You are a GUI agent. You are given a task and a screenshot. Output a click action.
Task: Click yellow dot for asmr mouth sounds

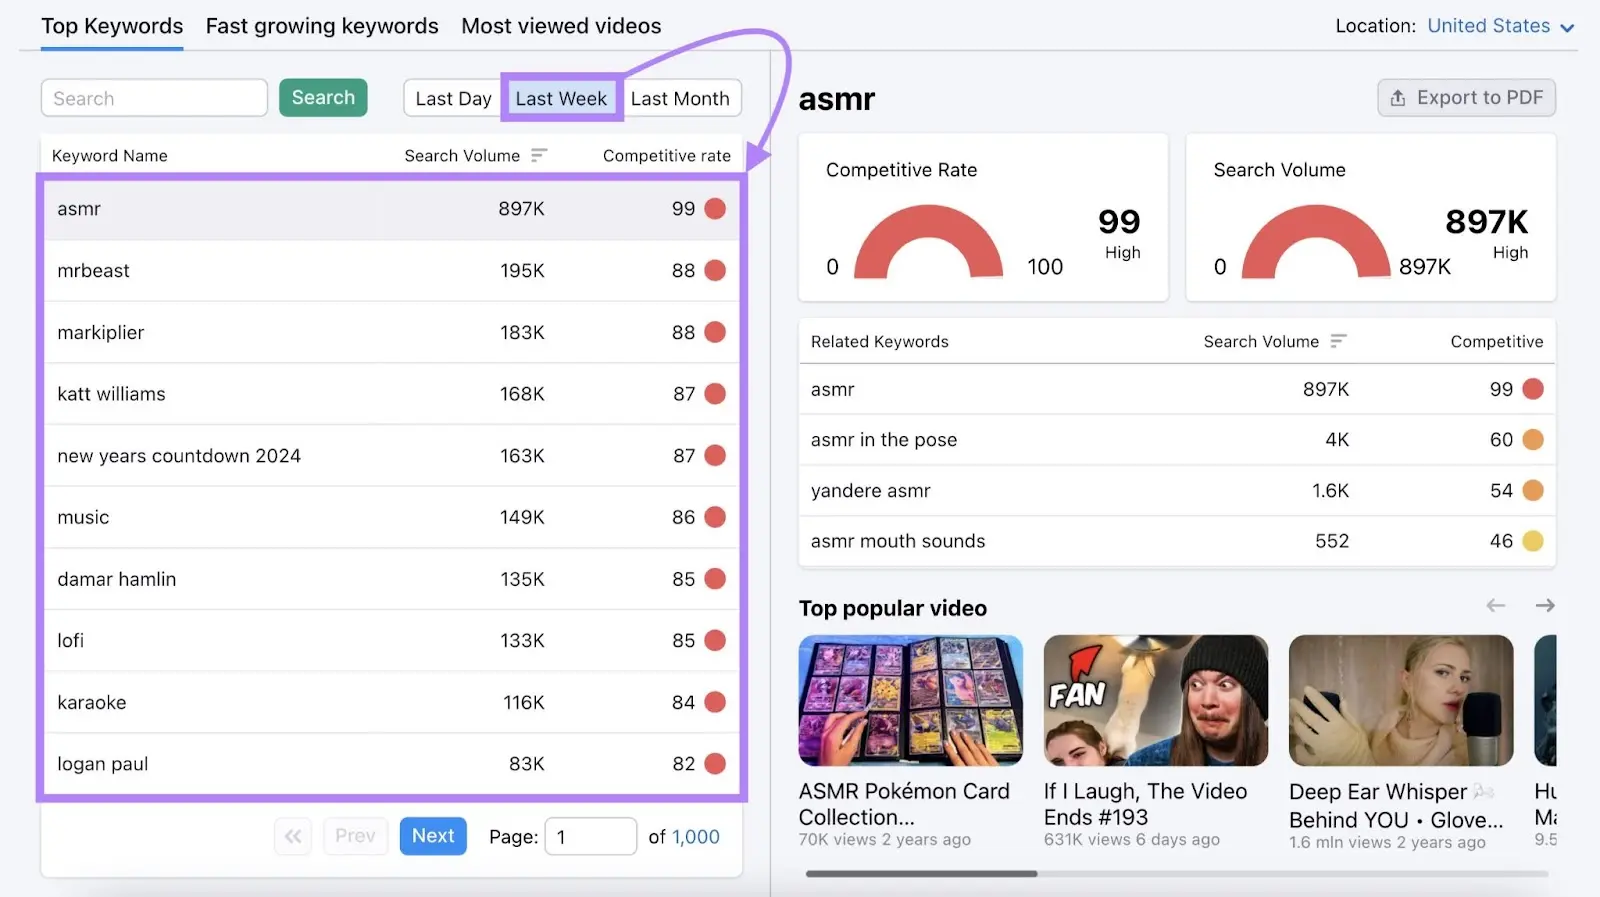pyautogui.click(x=1533, y=541)
